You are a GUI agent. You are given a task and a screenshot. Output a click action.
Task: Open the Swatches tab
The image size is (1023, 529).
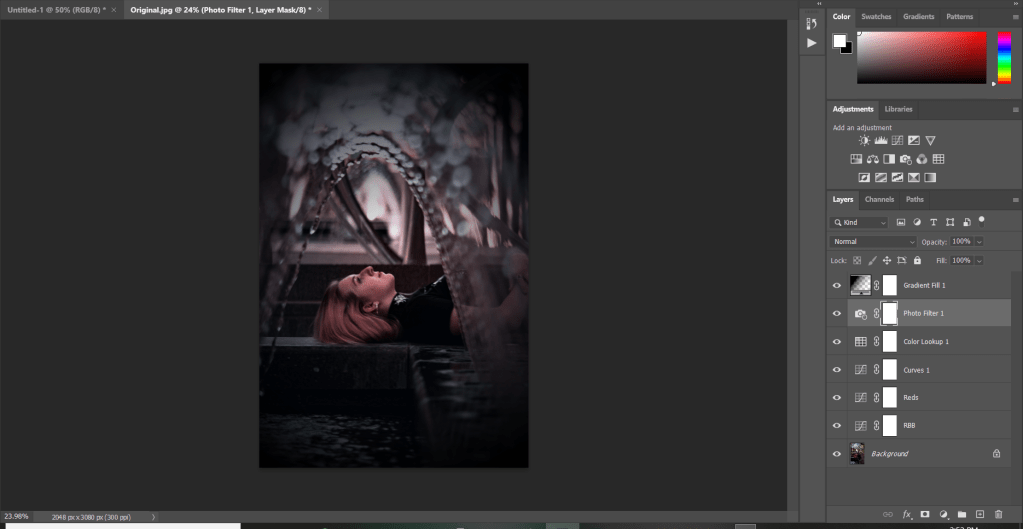pos(876,17)
